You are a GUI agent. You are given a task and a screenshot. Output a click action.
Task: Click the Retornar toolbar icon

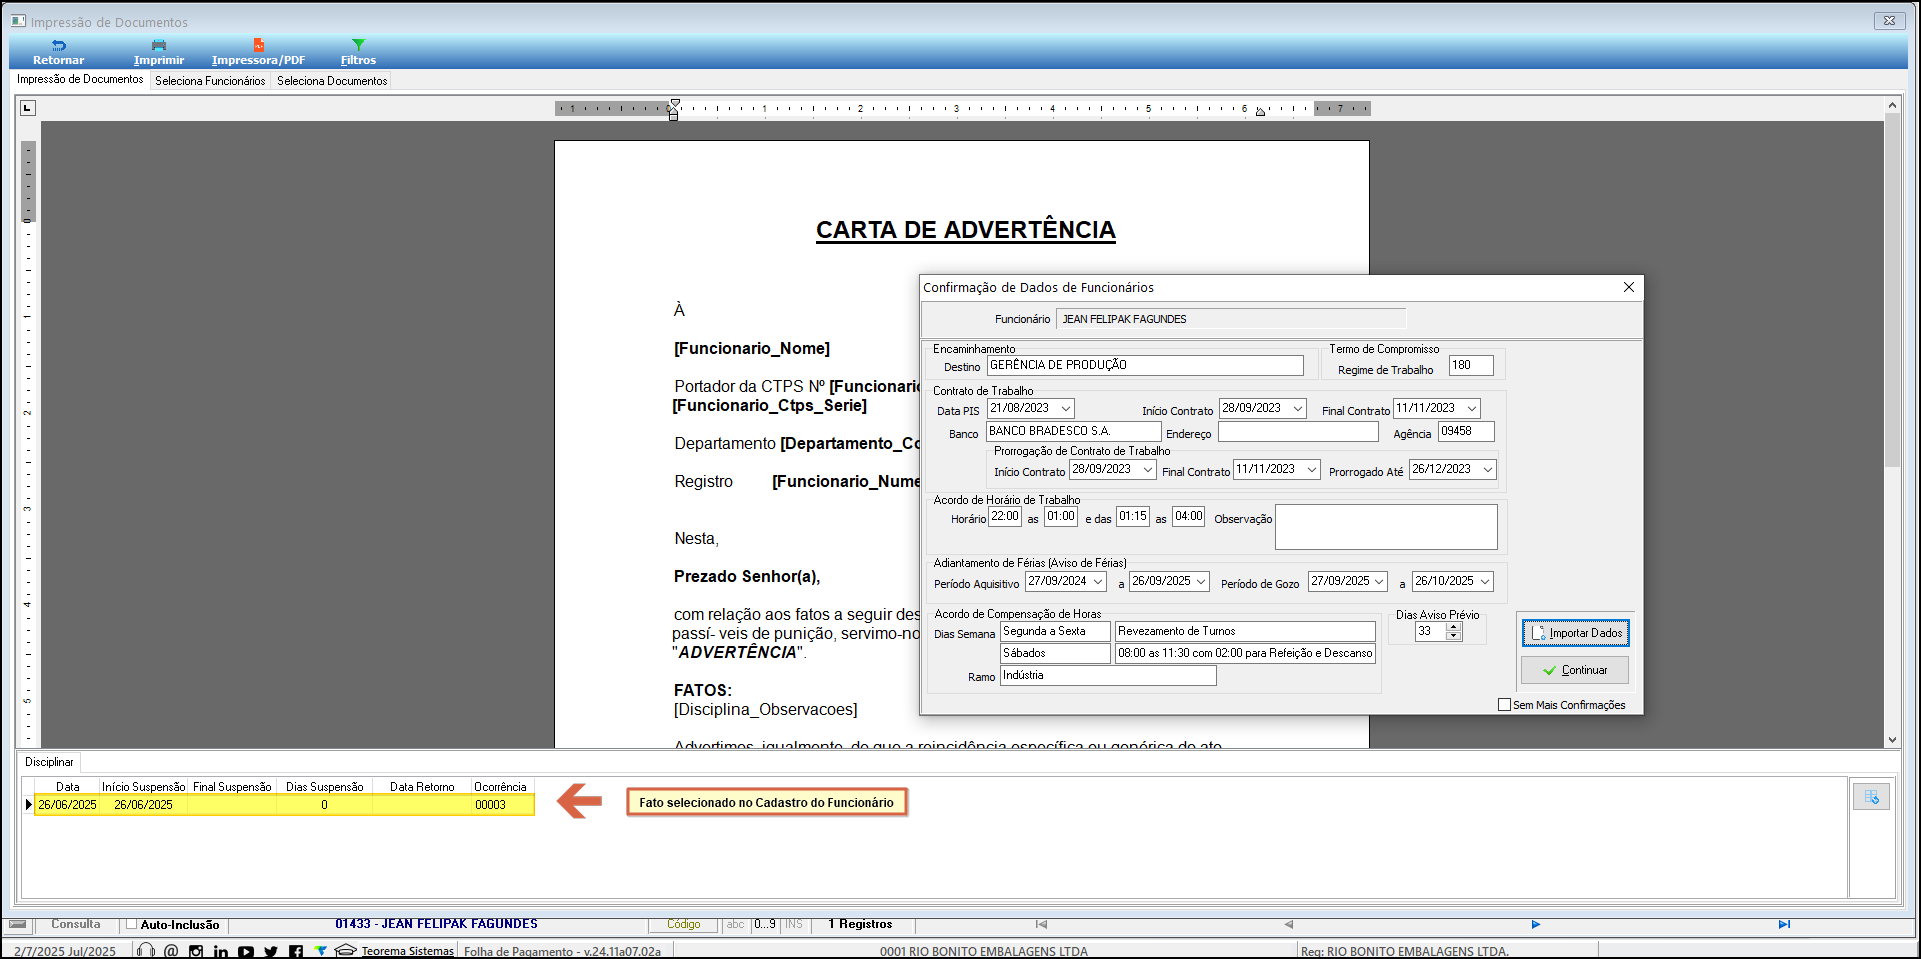click(59, 45)
